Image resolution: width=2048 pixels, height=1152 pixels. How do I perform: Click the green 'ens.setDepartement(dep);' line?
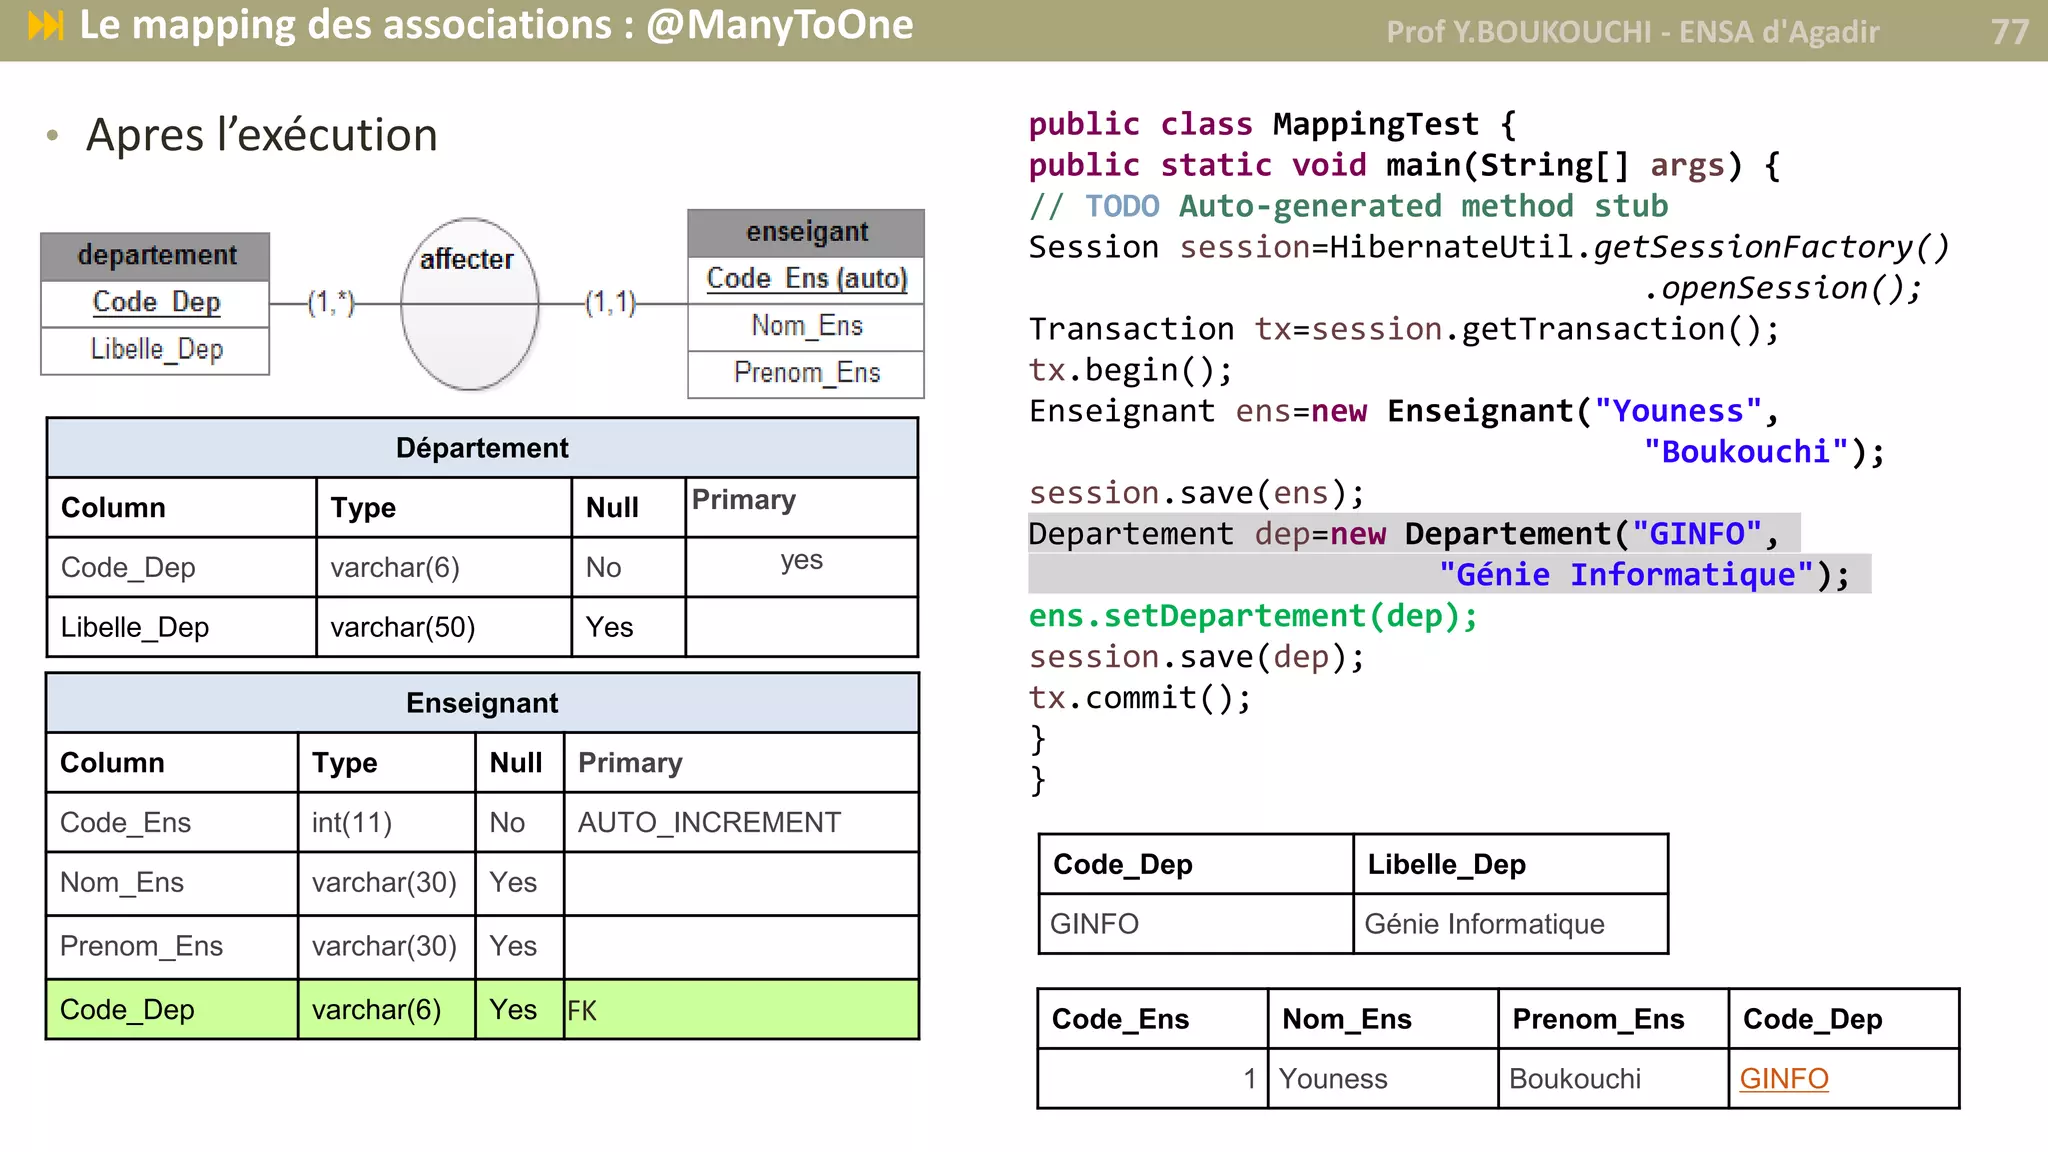tap(1253, 617)
